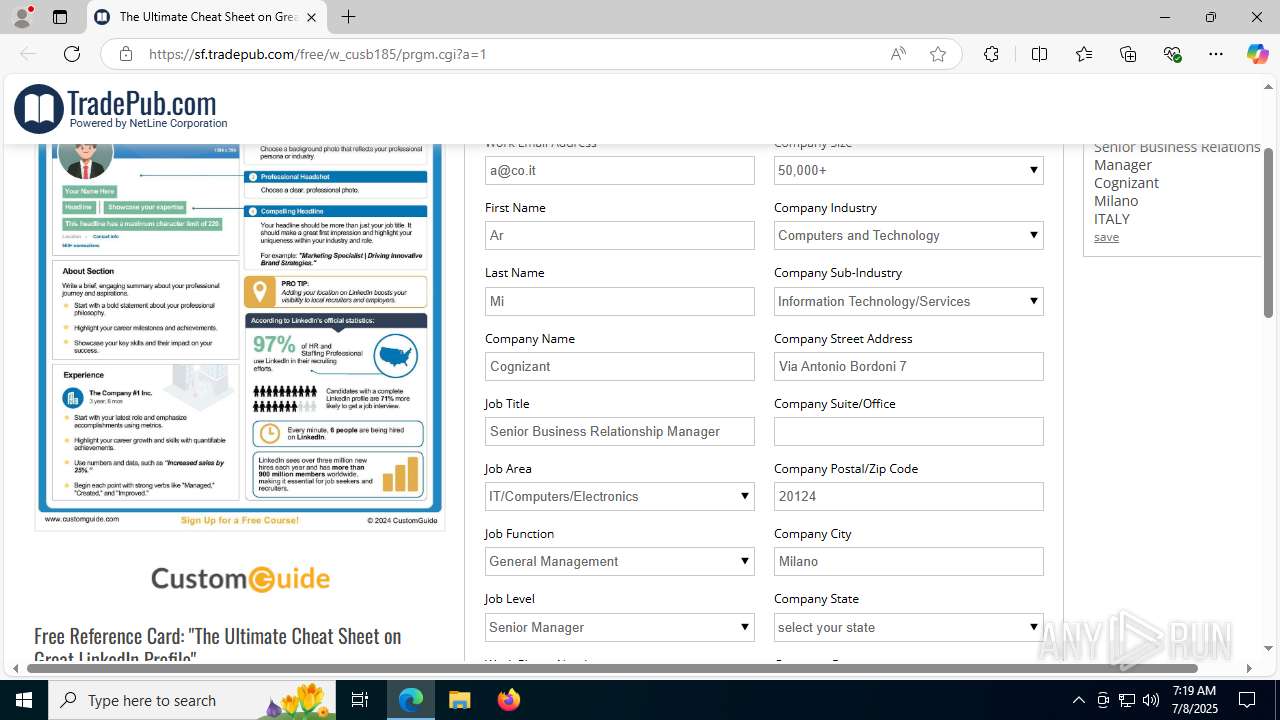Open the Company State dropdown

pyautogui.click(x=908, y=627)
